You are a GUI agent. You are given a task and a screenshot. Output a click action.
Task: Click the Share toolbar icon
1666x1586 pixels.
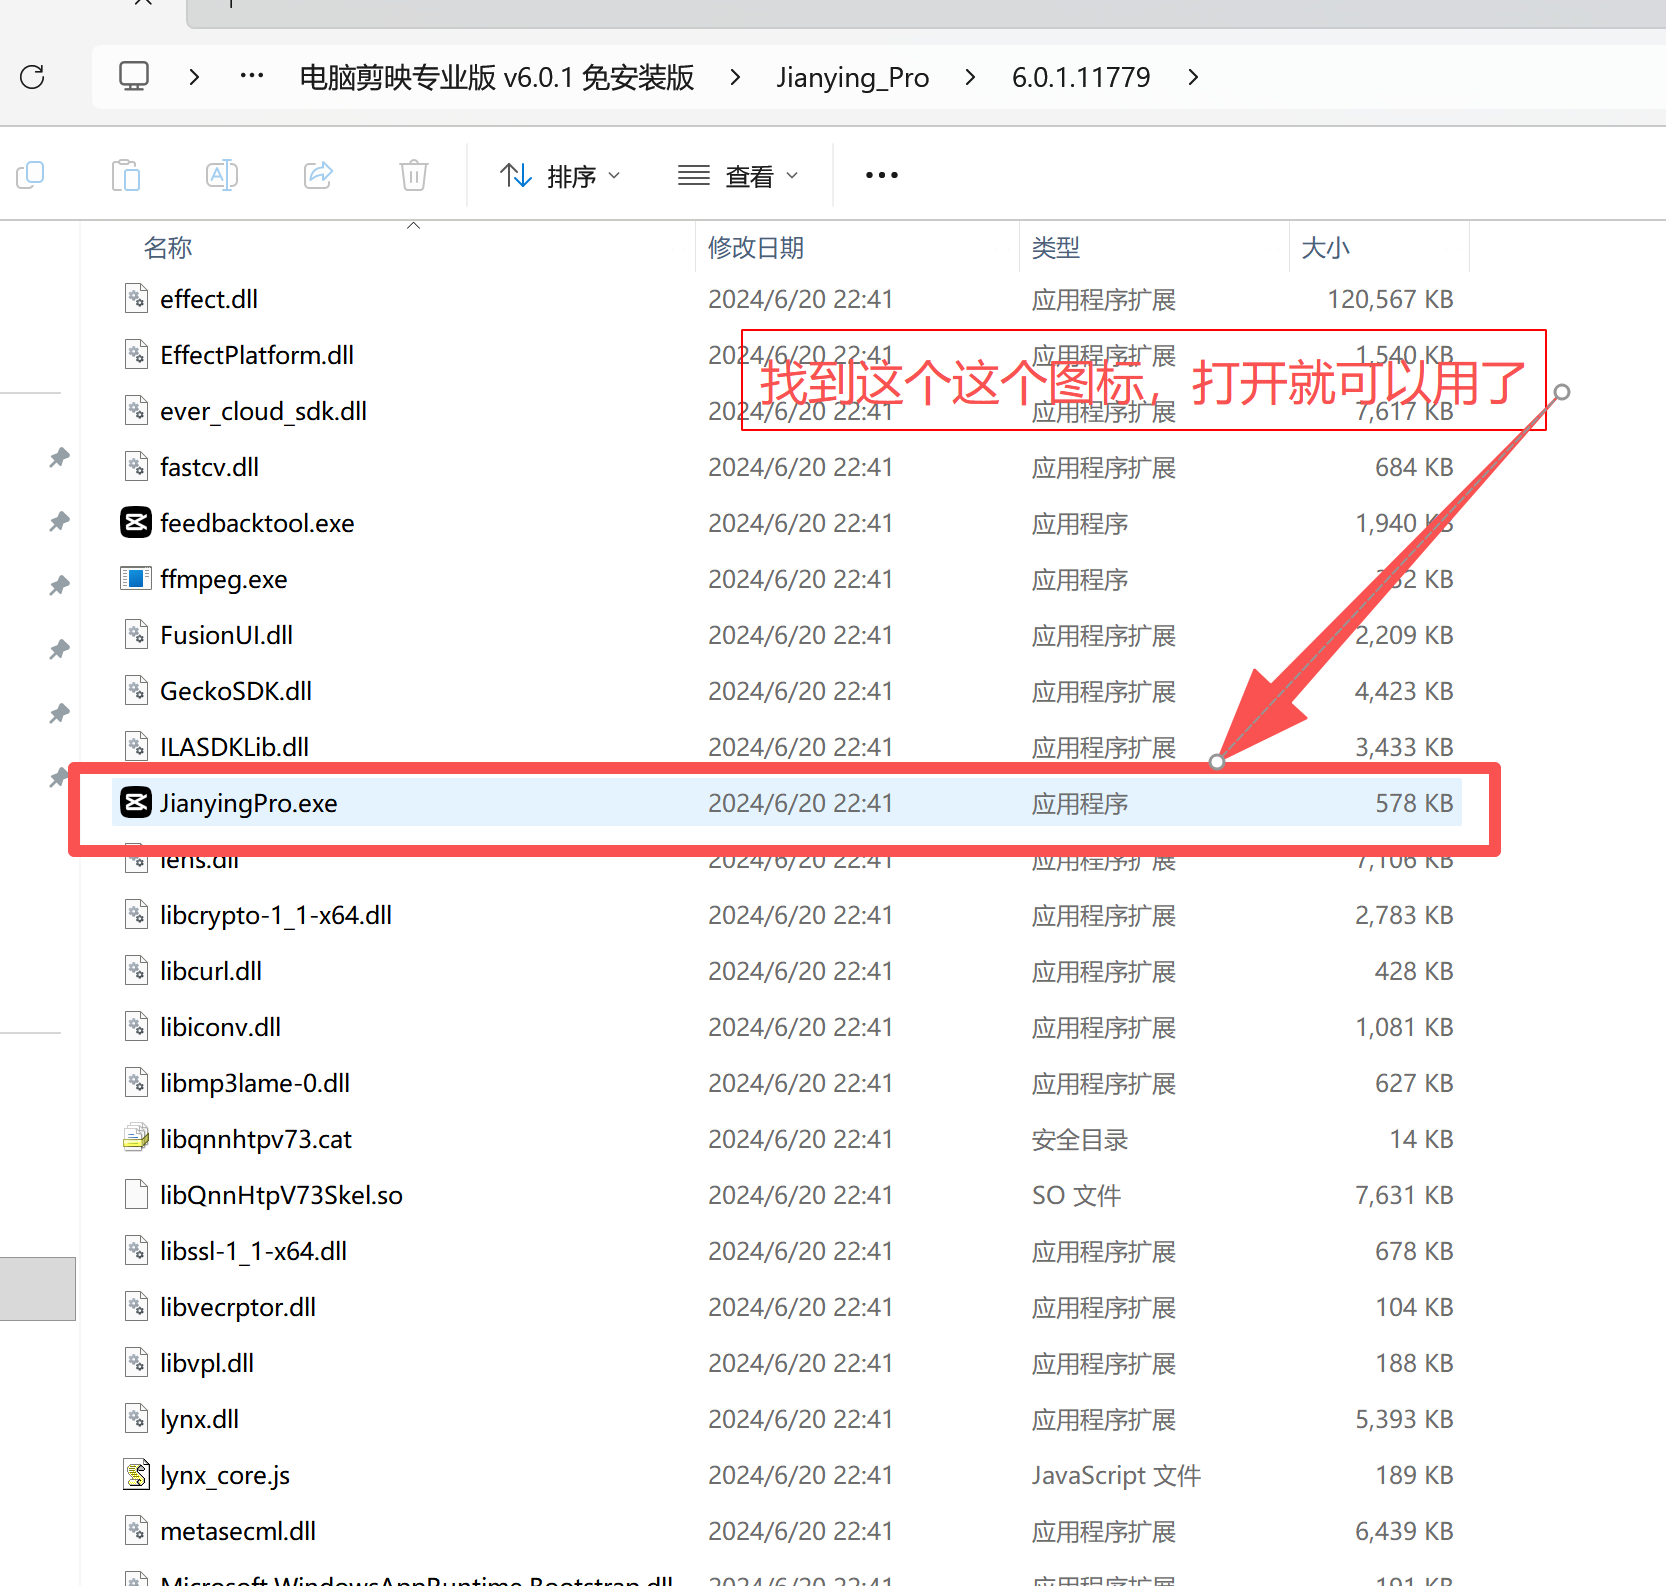point(318,176)
